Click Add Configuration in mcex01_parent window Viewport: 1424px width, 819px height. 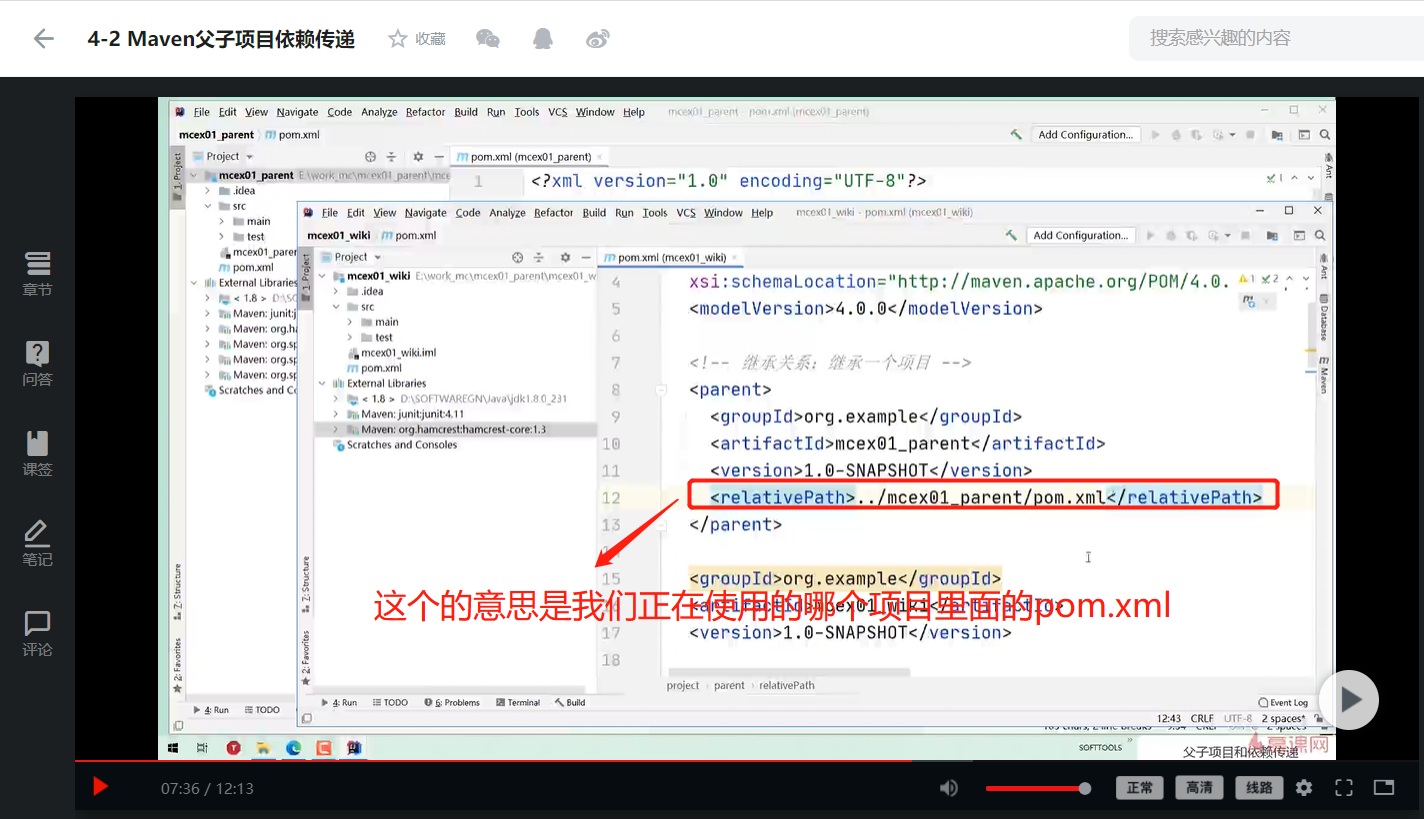(1086, 134)
